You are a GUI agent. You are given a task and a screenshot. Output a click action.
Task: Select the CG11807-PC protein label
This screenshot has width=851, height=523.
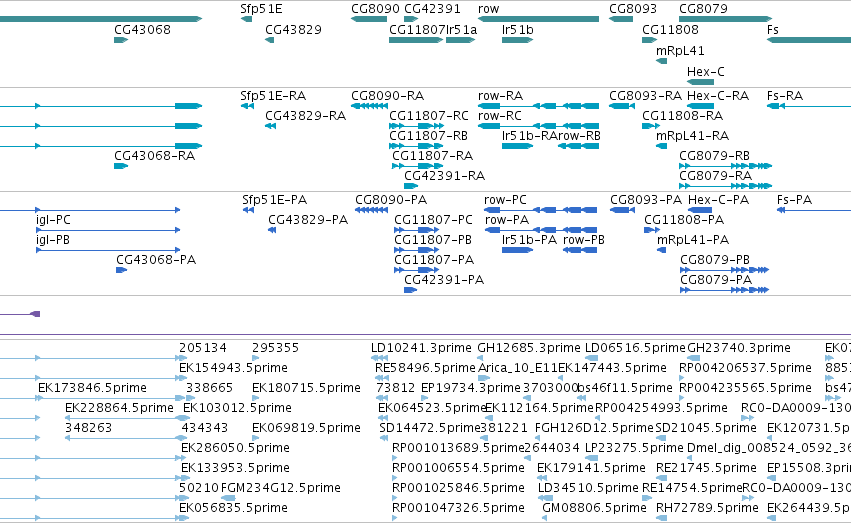point(433,220)
